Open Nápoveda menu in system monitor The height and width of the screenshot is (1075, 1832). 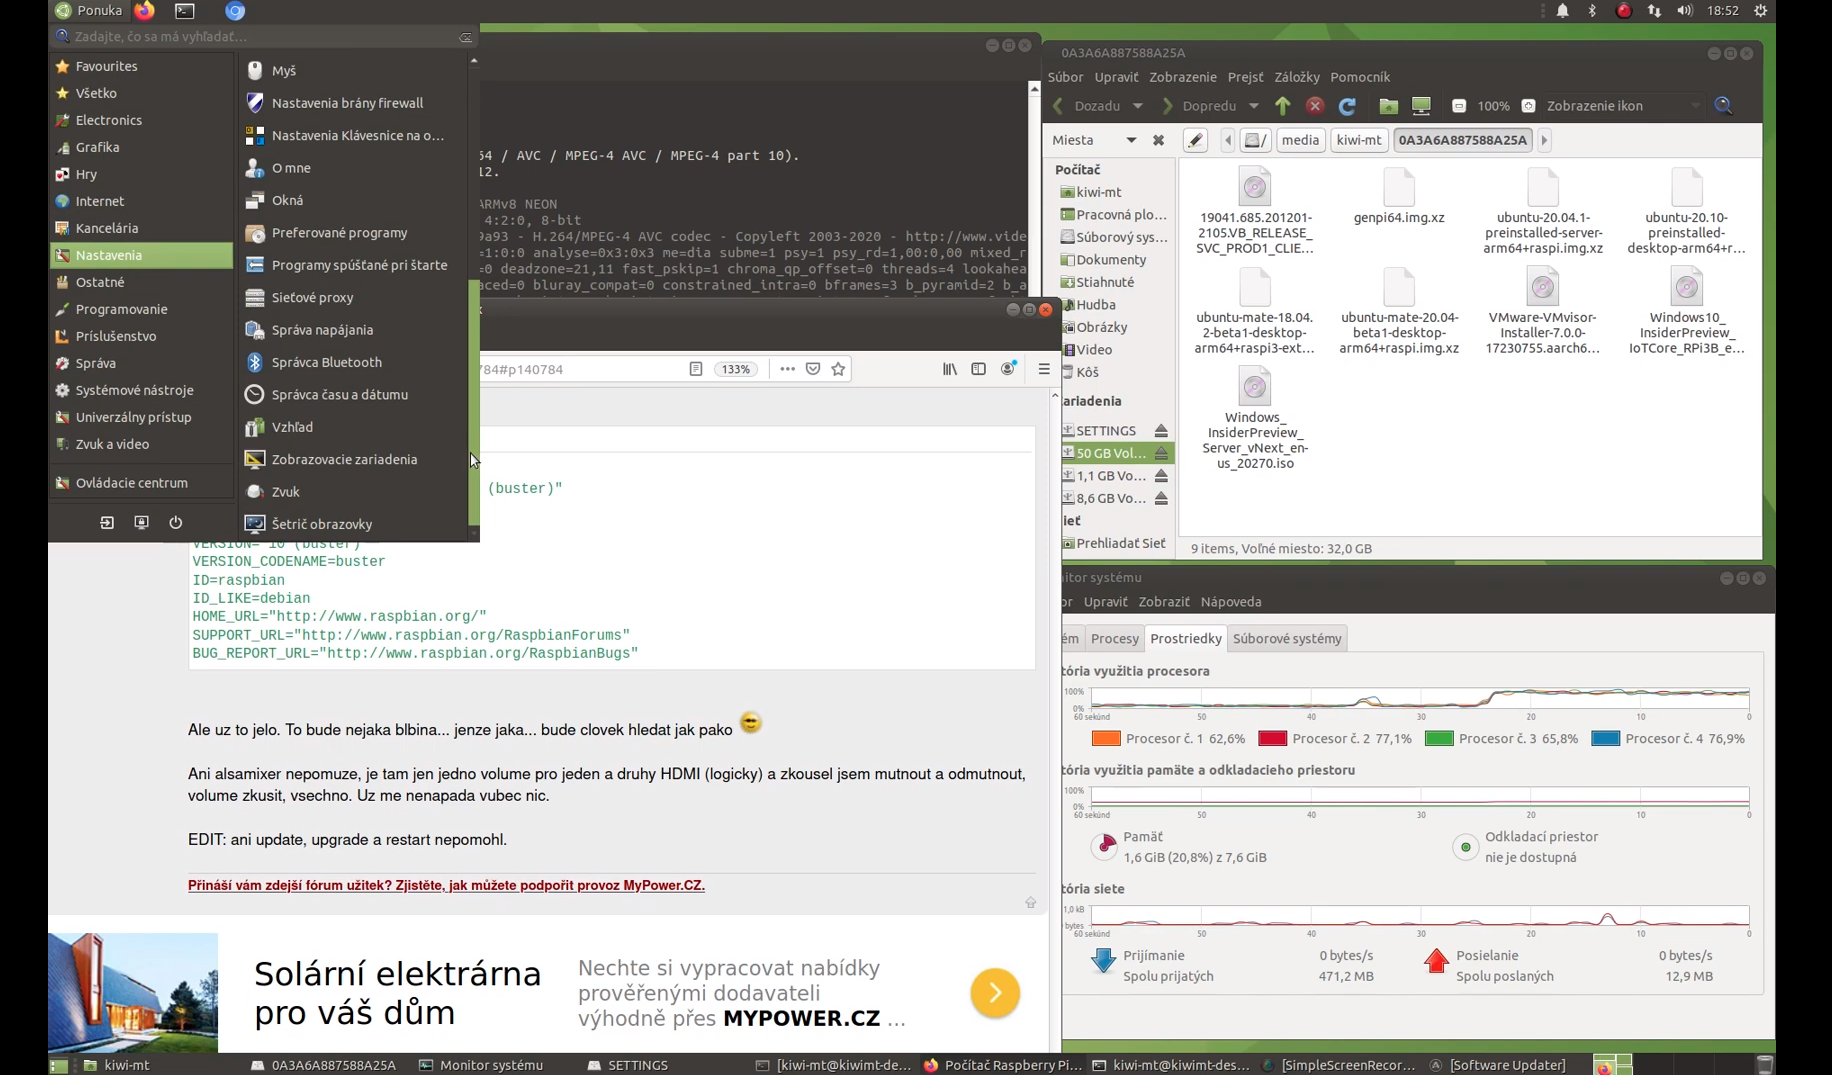[1231, 602]
